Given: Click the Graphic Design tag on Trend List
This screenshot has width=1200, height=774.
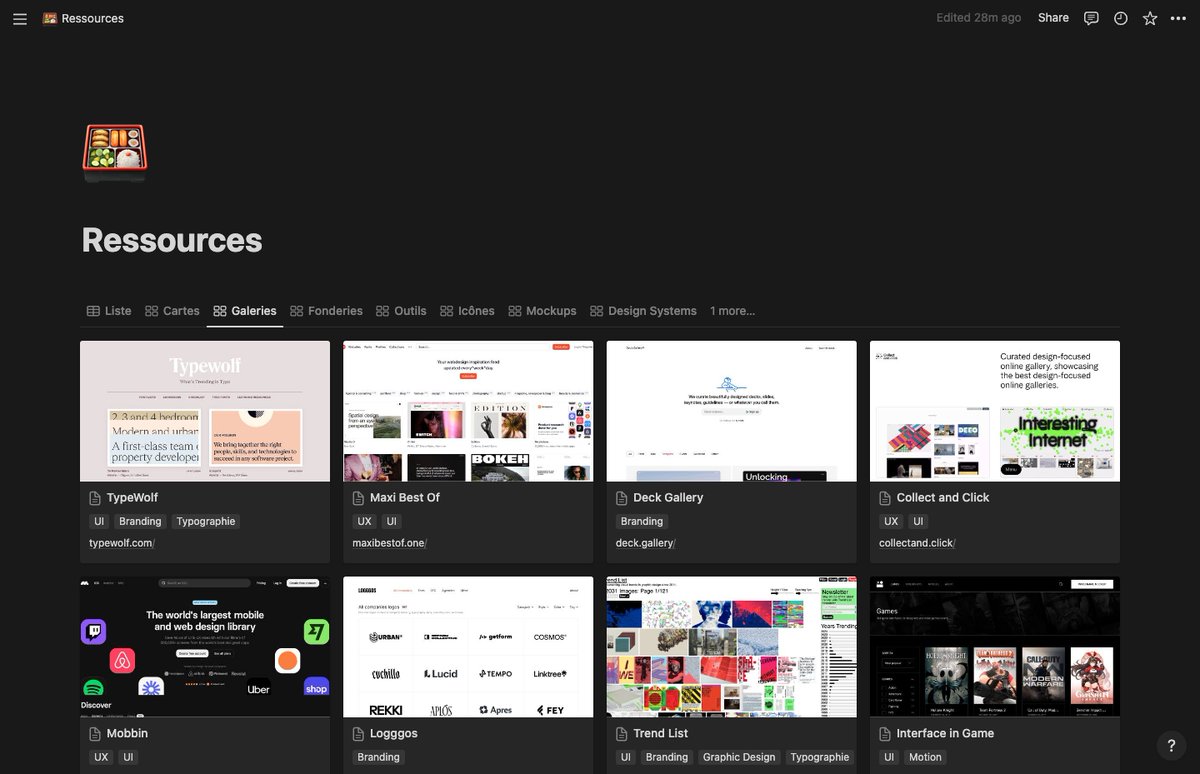Looking at the screenshot, I should 739,757.
